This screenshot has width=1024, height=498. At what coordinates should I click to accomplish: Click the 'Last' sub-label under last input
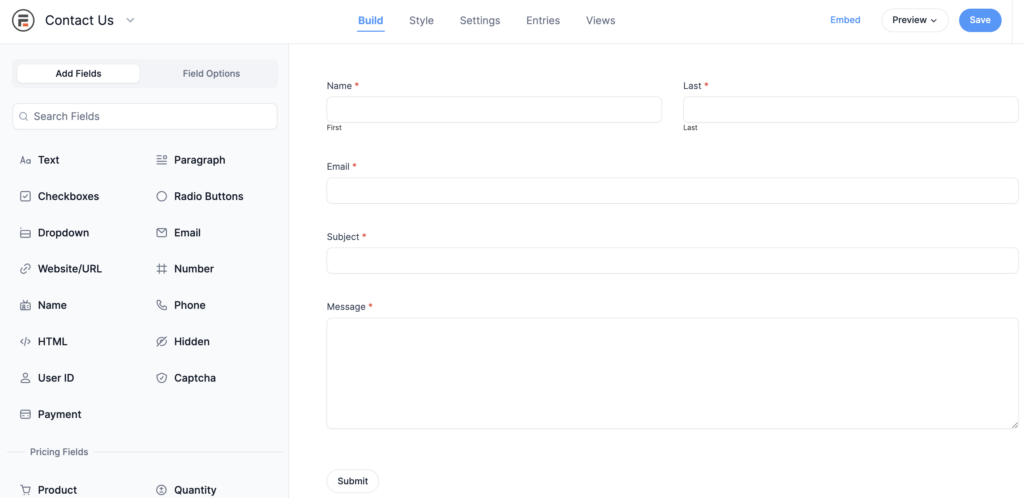point(690,128)
